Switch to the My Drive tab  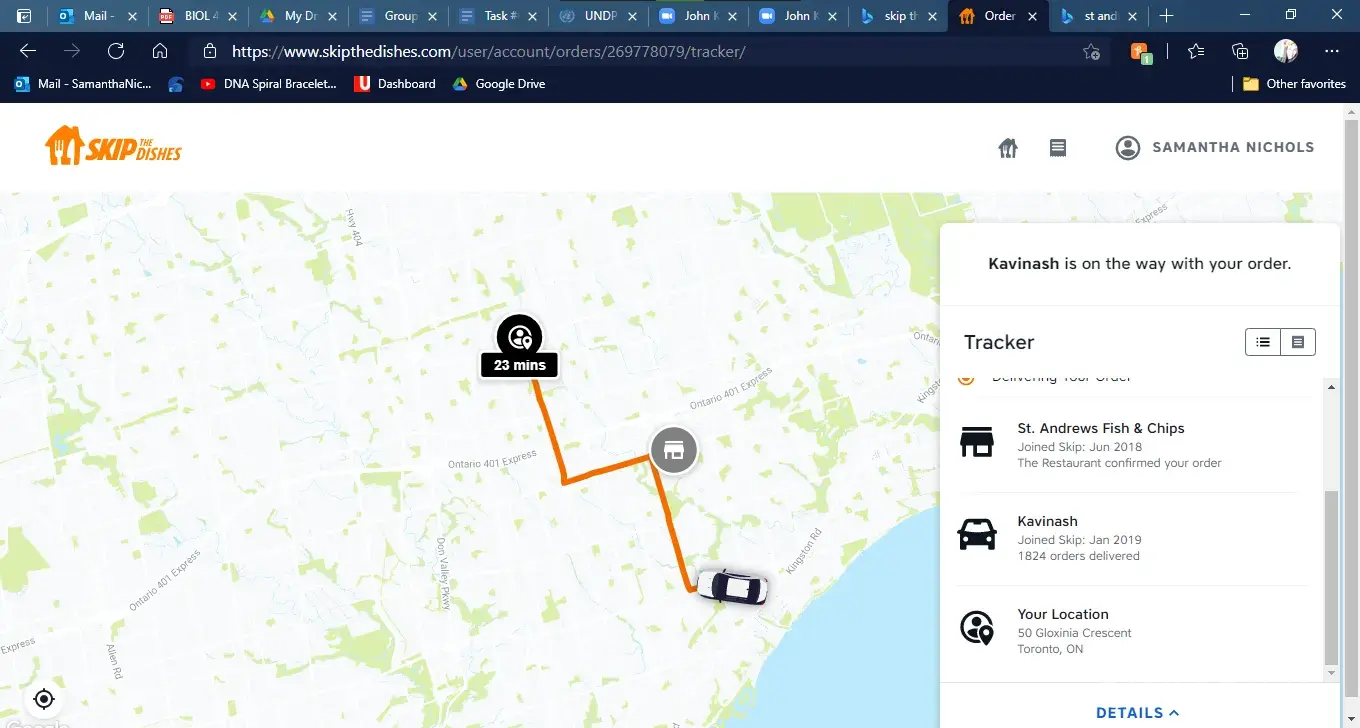coord(298,16)
